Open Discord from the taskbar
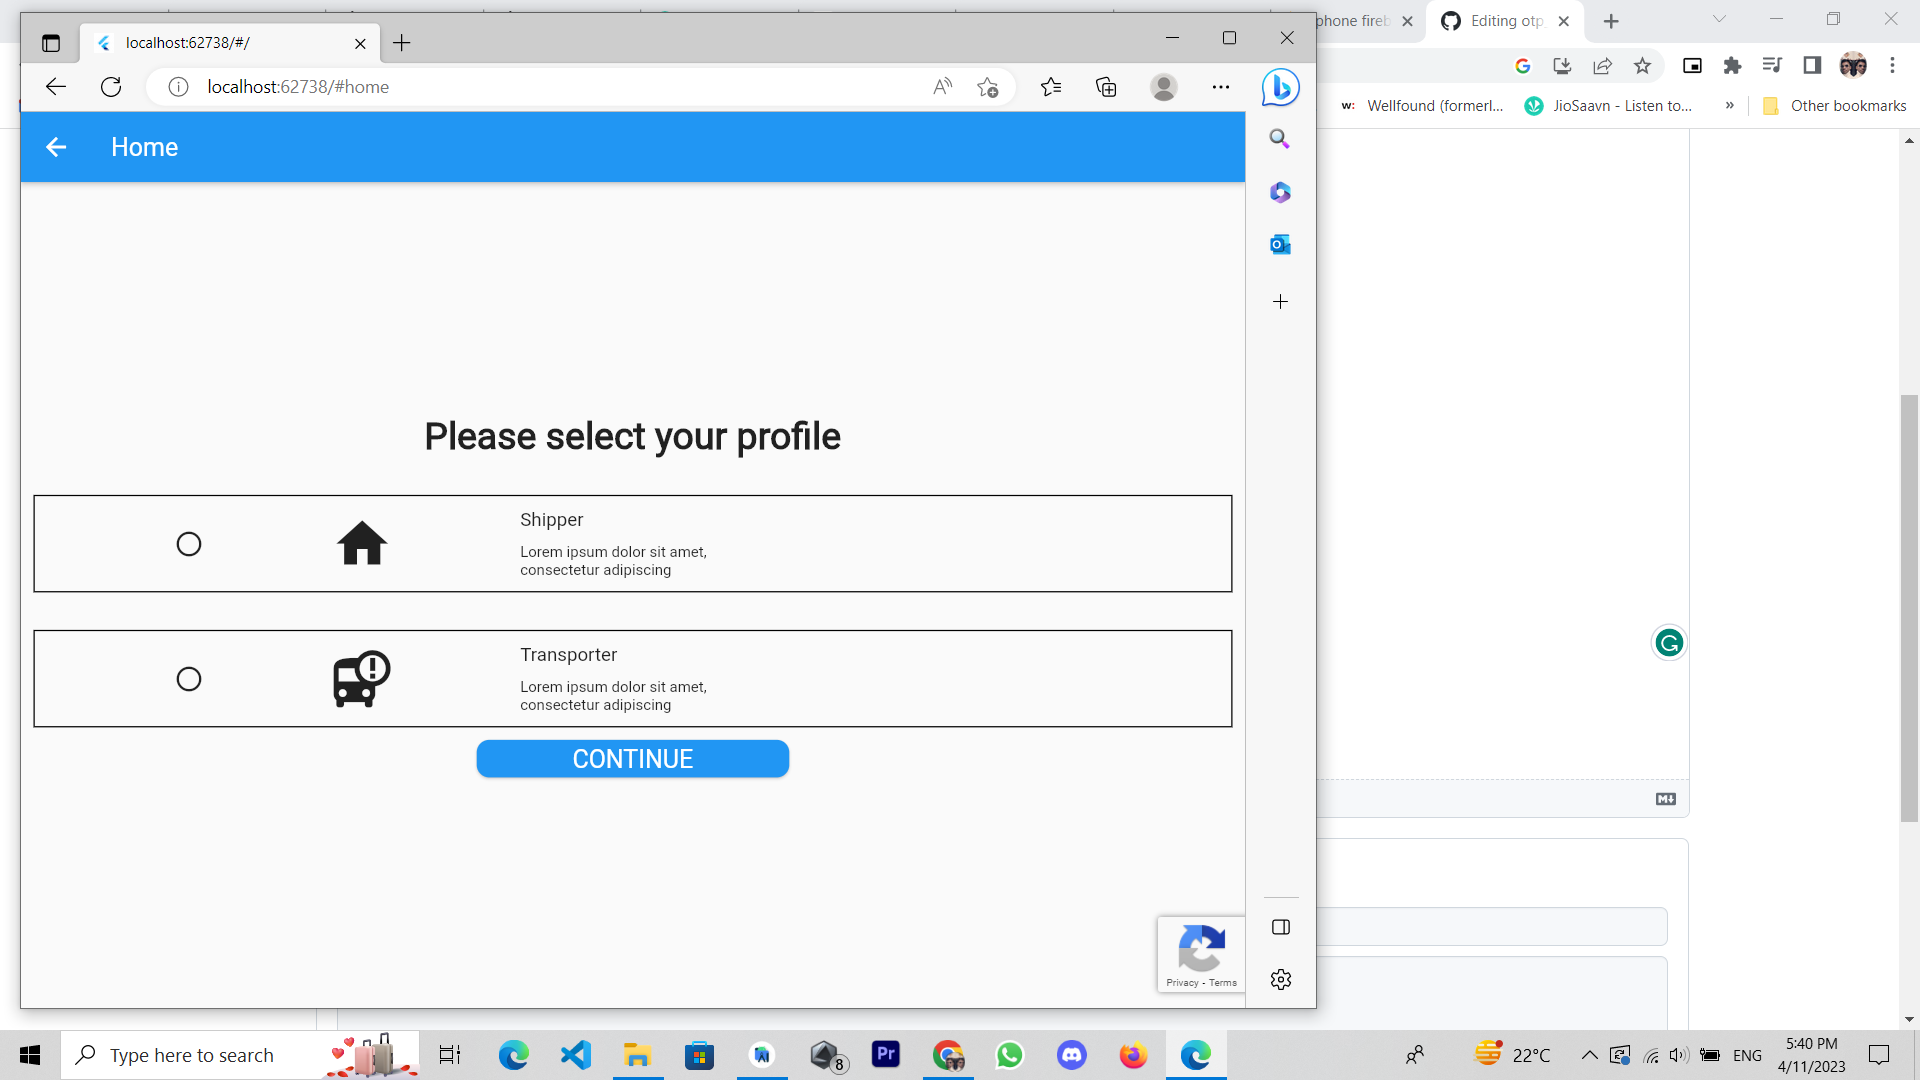The image size is (1920, 1080). (1071, 1054)
